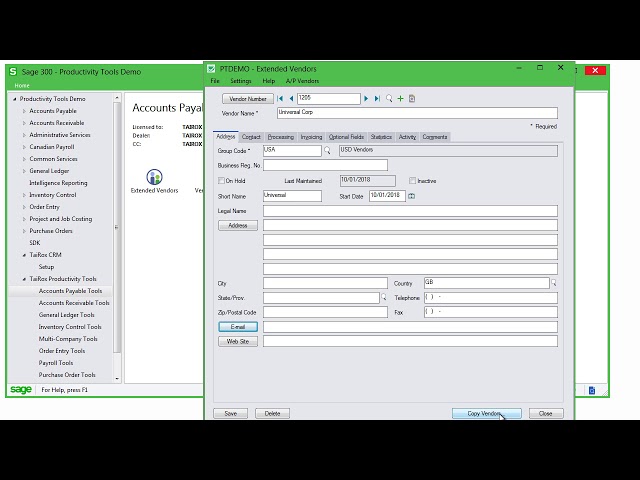Expand Common Services tree node
The width and height of the screenshot is (640, 480).
[24, 159]
